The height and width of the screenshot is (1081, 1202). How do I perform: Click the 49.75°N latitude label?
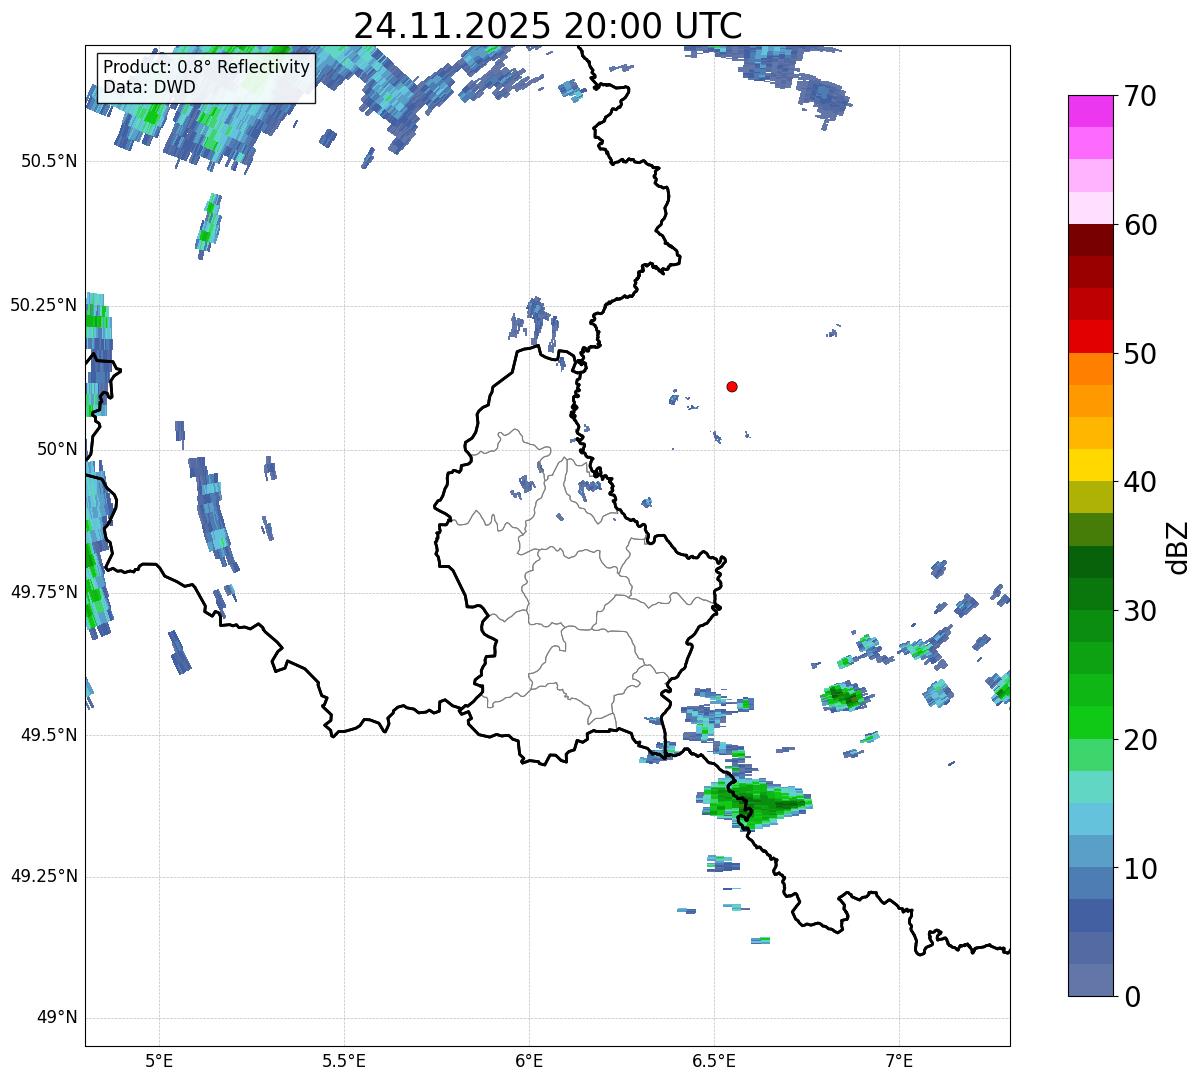(44, 592)
